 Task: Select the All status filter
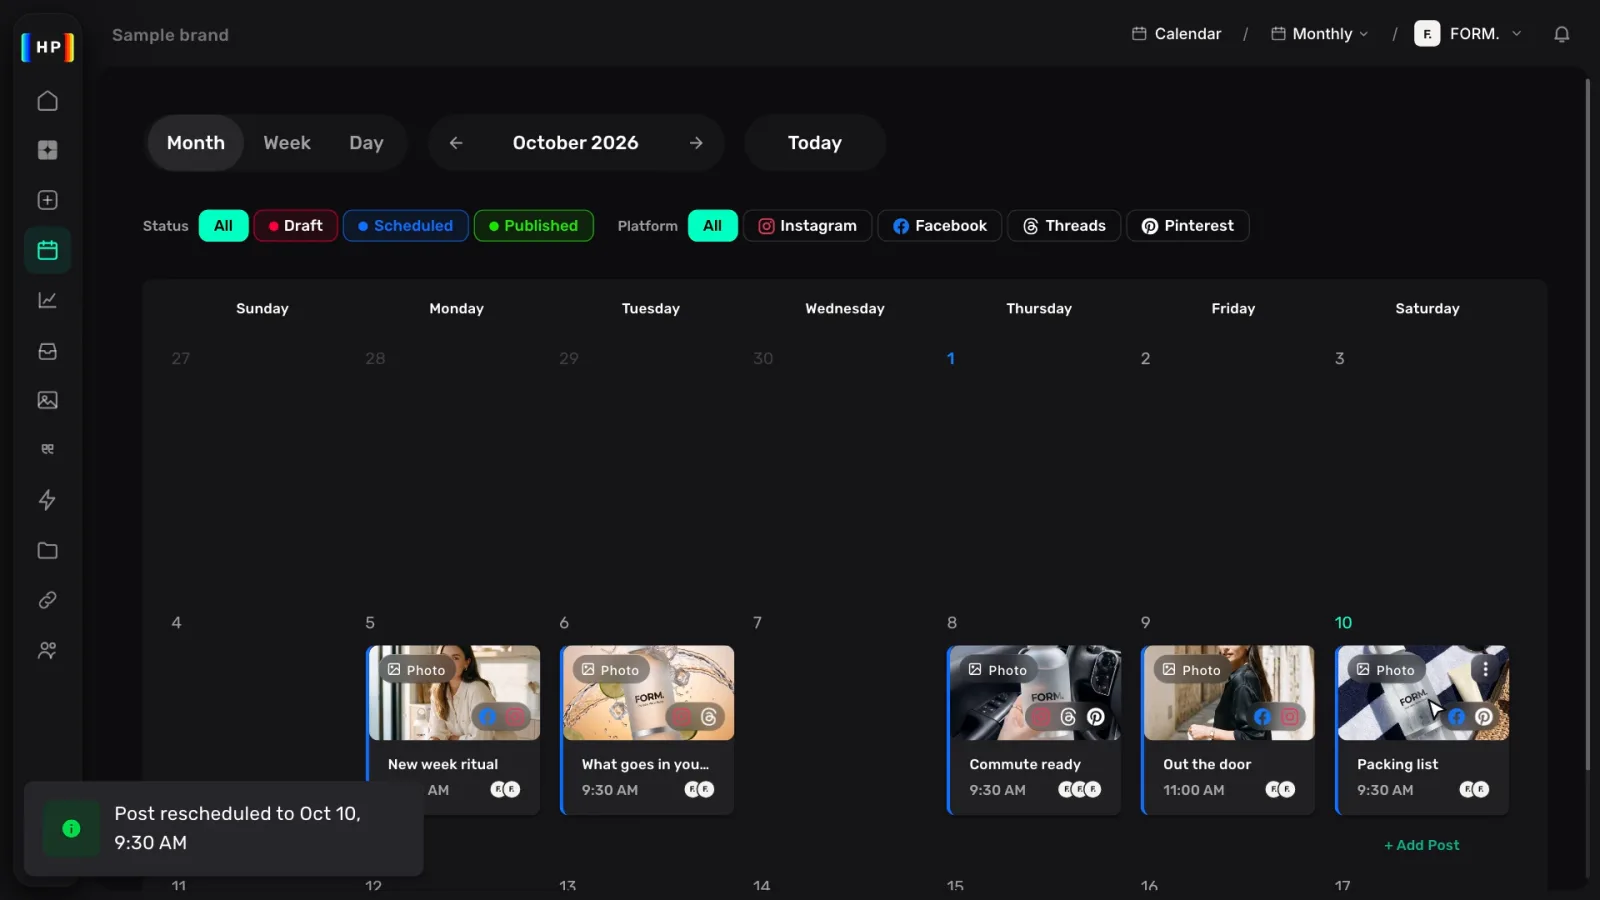[223, 226]
